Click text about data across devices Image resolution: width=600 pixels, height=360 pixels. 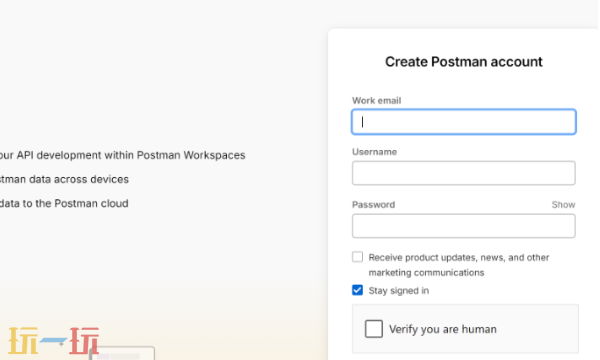coord(64,179)
